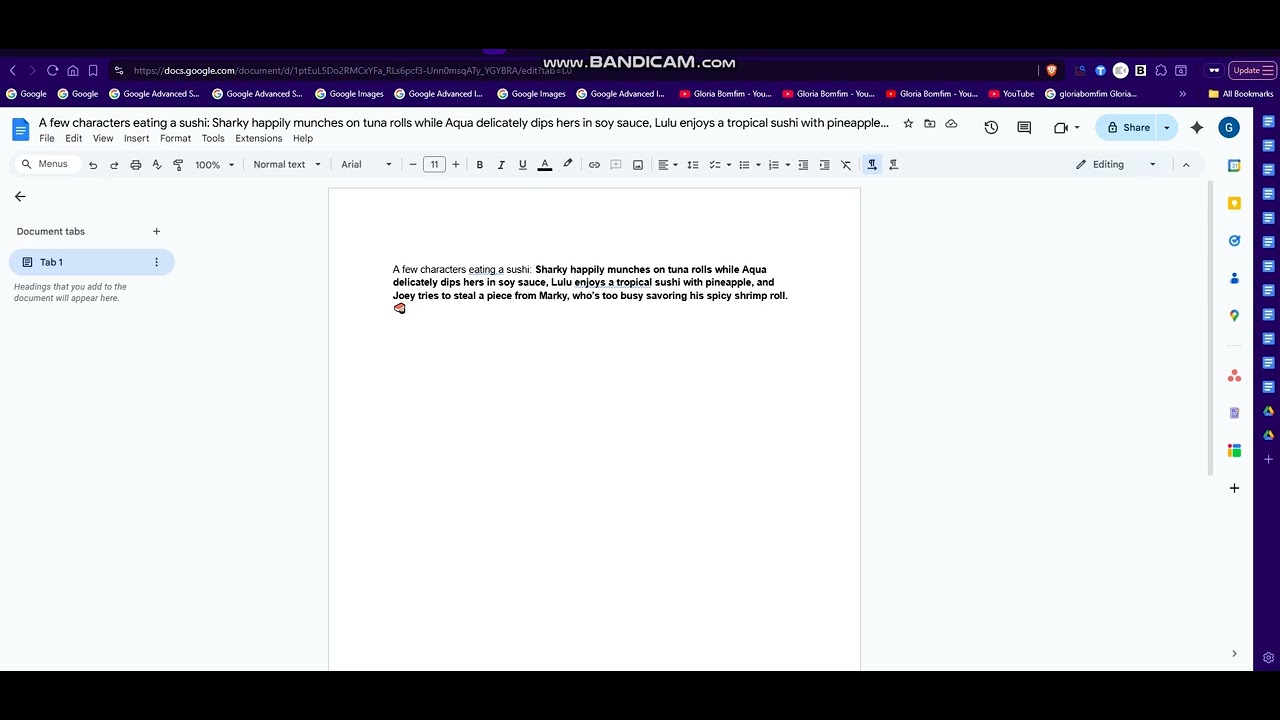1280x720 pixels.
Task: Increase the indent
Action: click(x=824, y=165)
